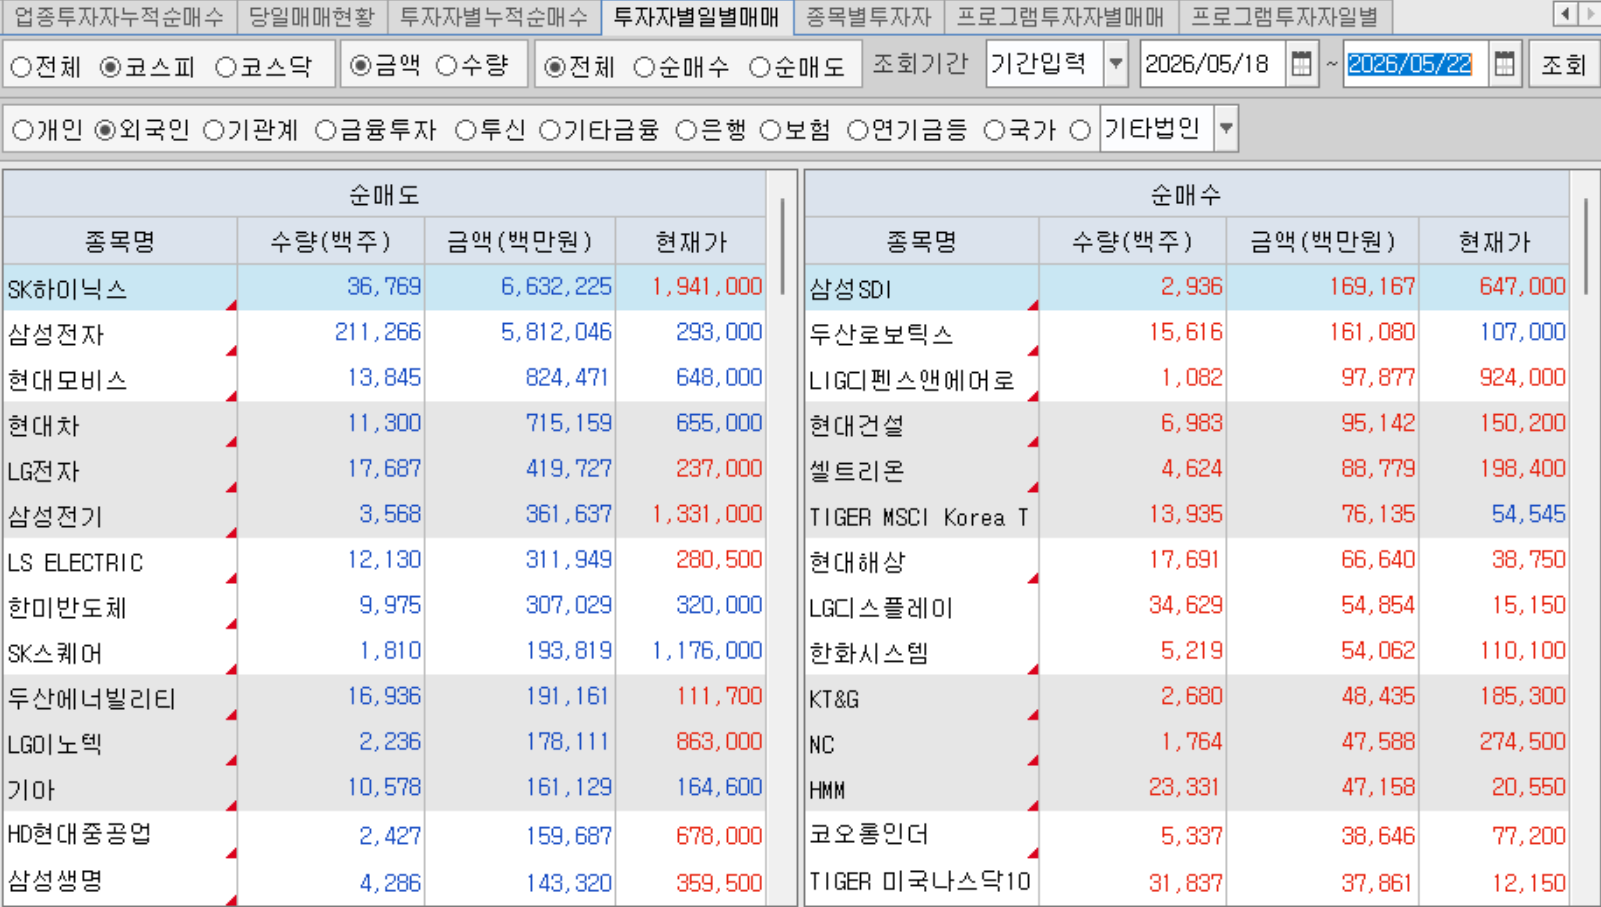Switch to 당일매매현황 tab
The image size is (1601, 907).
click(311, 17)
